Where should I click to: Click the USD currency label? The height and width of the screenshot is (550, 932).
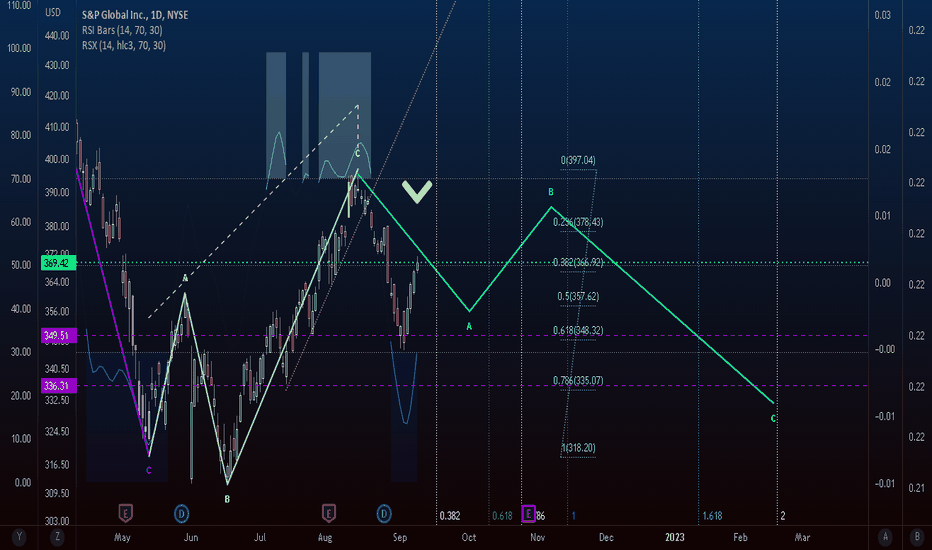pyautogui.click(x=53, y=12)
